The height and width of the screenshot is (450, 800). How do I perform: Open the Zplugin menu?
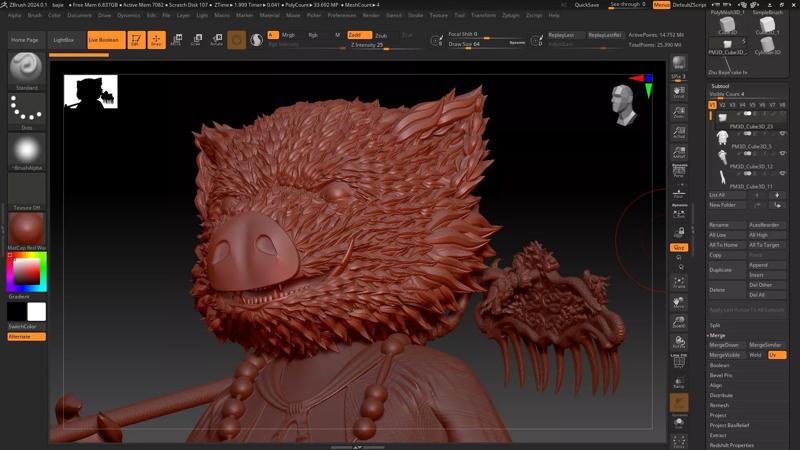pyautogui.click(x=510, y=15)
